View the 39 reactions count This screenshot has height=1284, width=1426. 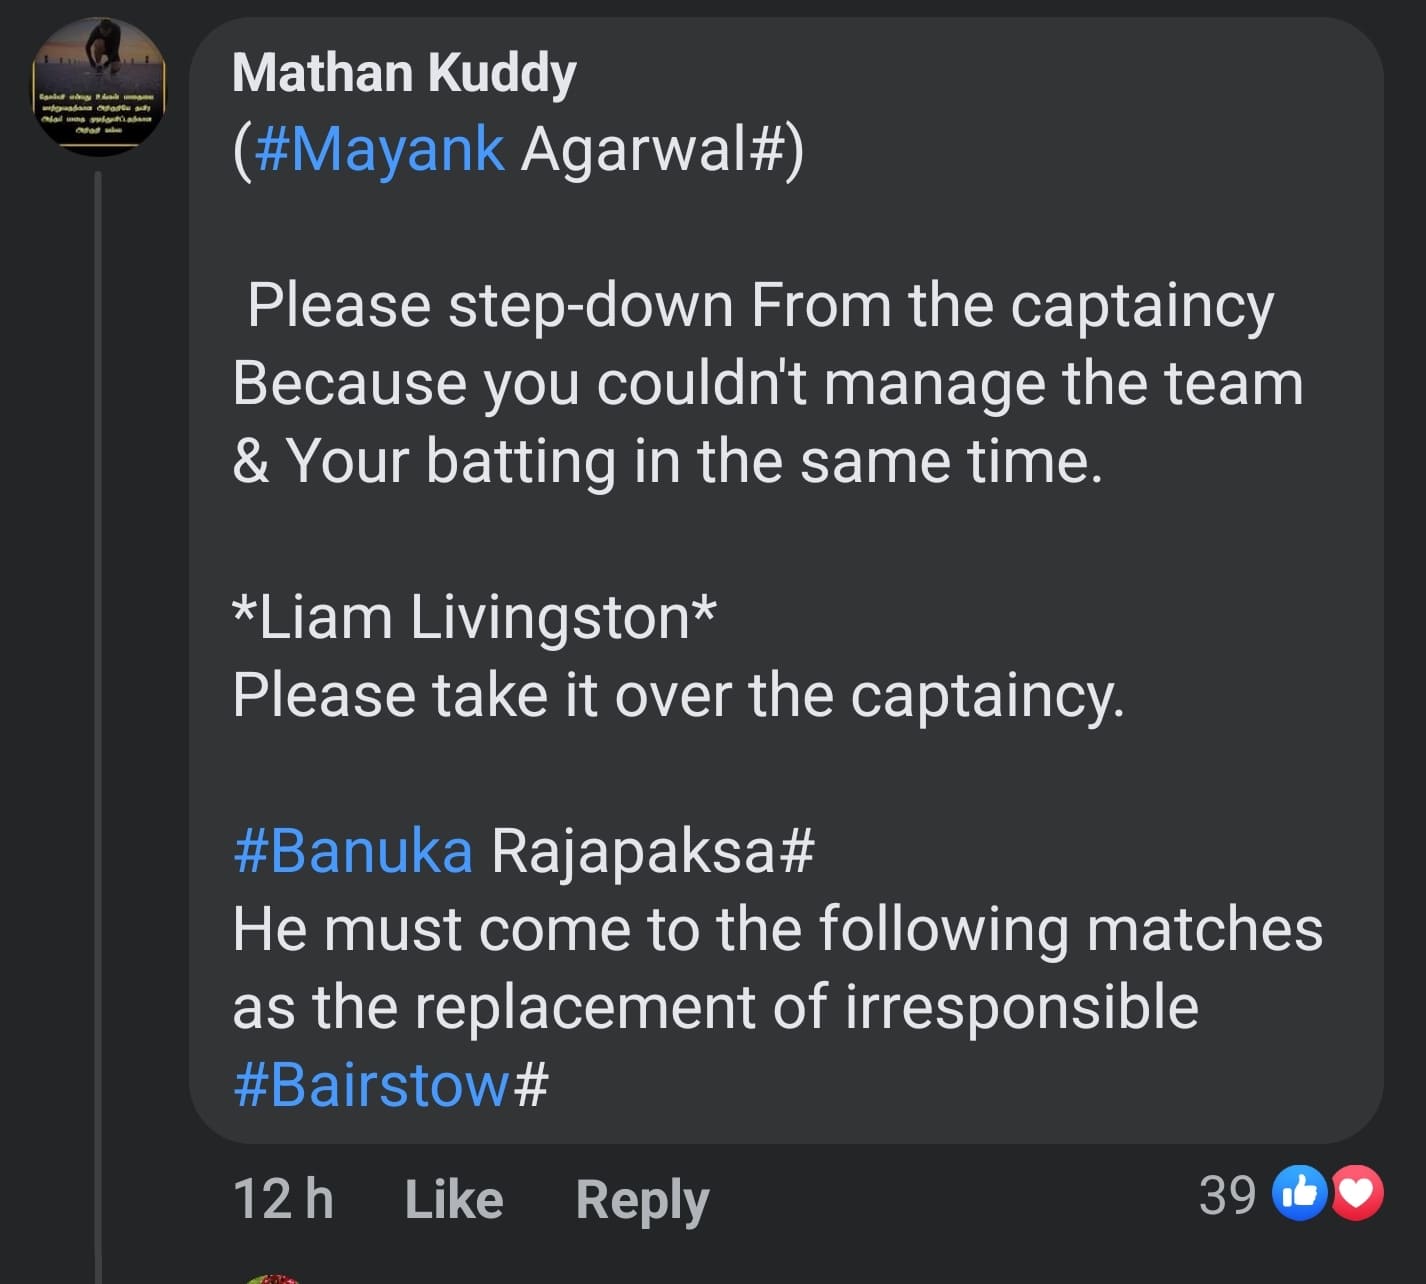1227,1195
